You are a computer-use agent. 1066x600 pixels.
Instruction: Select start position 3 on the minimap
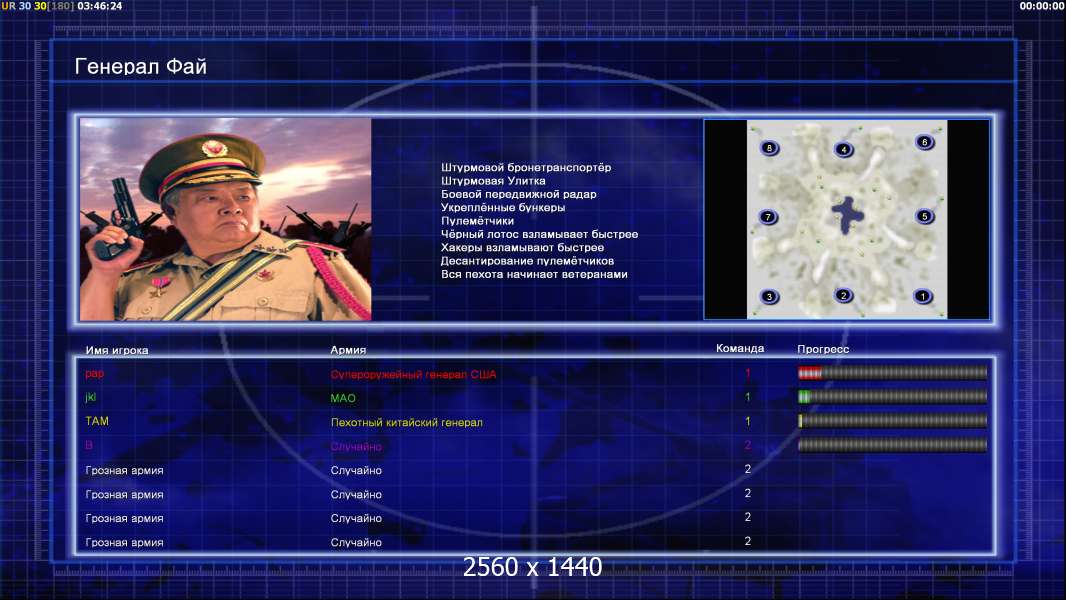[x=769, y=297]
